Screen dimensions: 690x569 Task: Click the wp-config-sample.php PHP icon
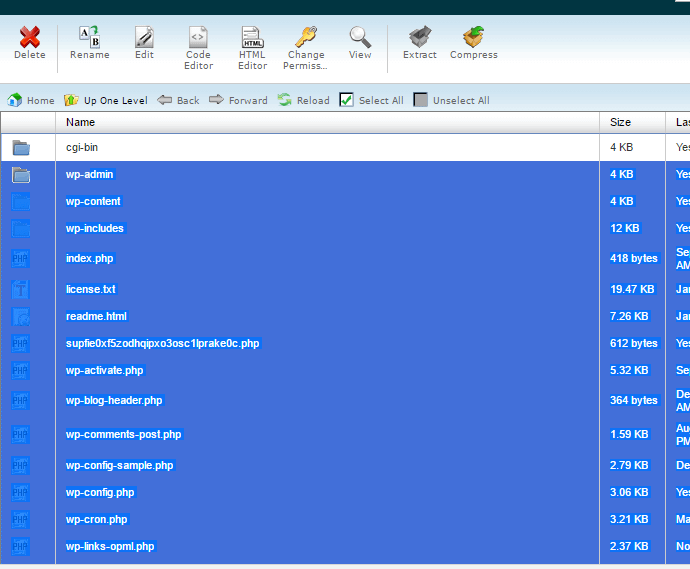pos(21,466)
